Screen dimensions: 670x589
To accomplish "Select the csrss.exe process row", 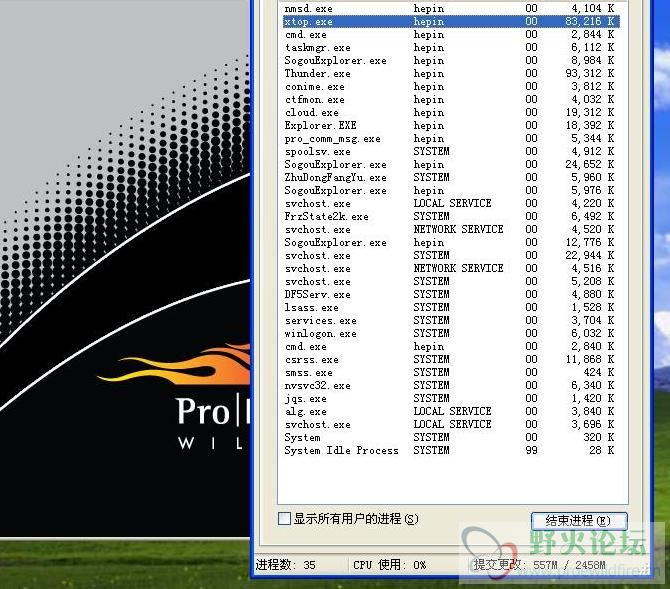I will click(451, 359).
